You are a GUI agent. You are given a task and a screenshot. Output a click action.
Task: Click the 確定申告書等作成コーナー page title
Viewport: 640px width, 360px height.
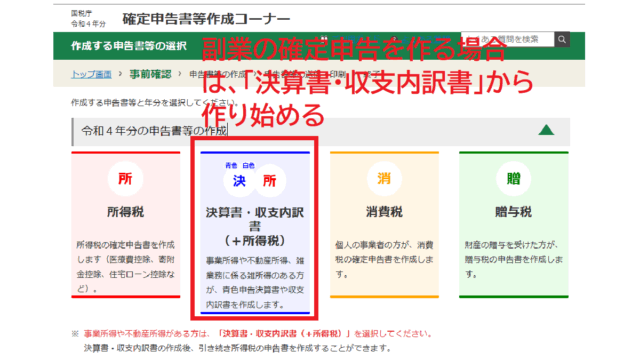coord(206,19)
